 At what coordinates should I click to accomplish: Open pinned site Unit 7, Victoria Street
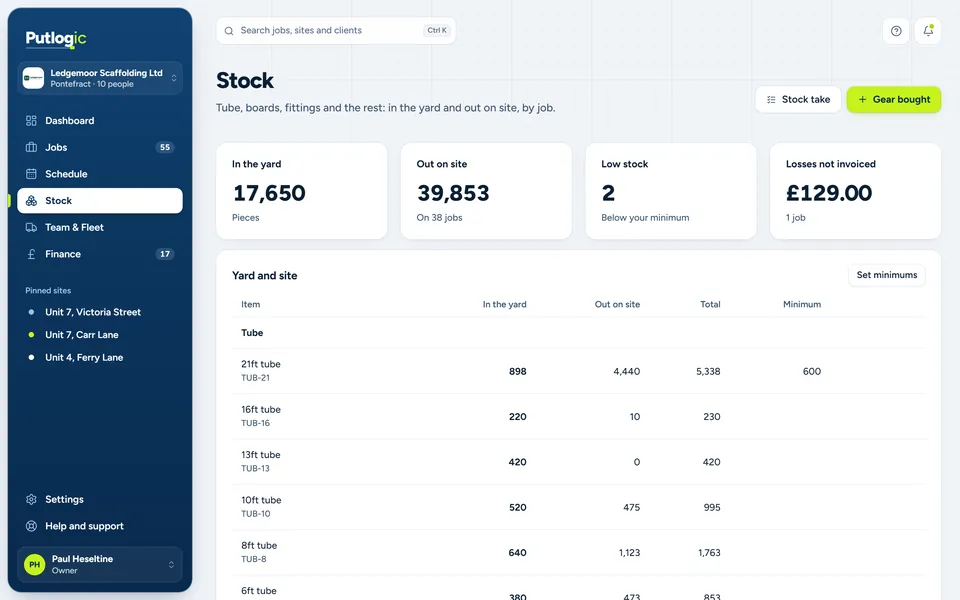pyautogui.click(x=100, y=312)
